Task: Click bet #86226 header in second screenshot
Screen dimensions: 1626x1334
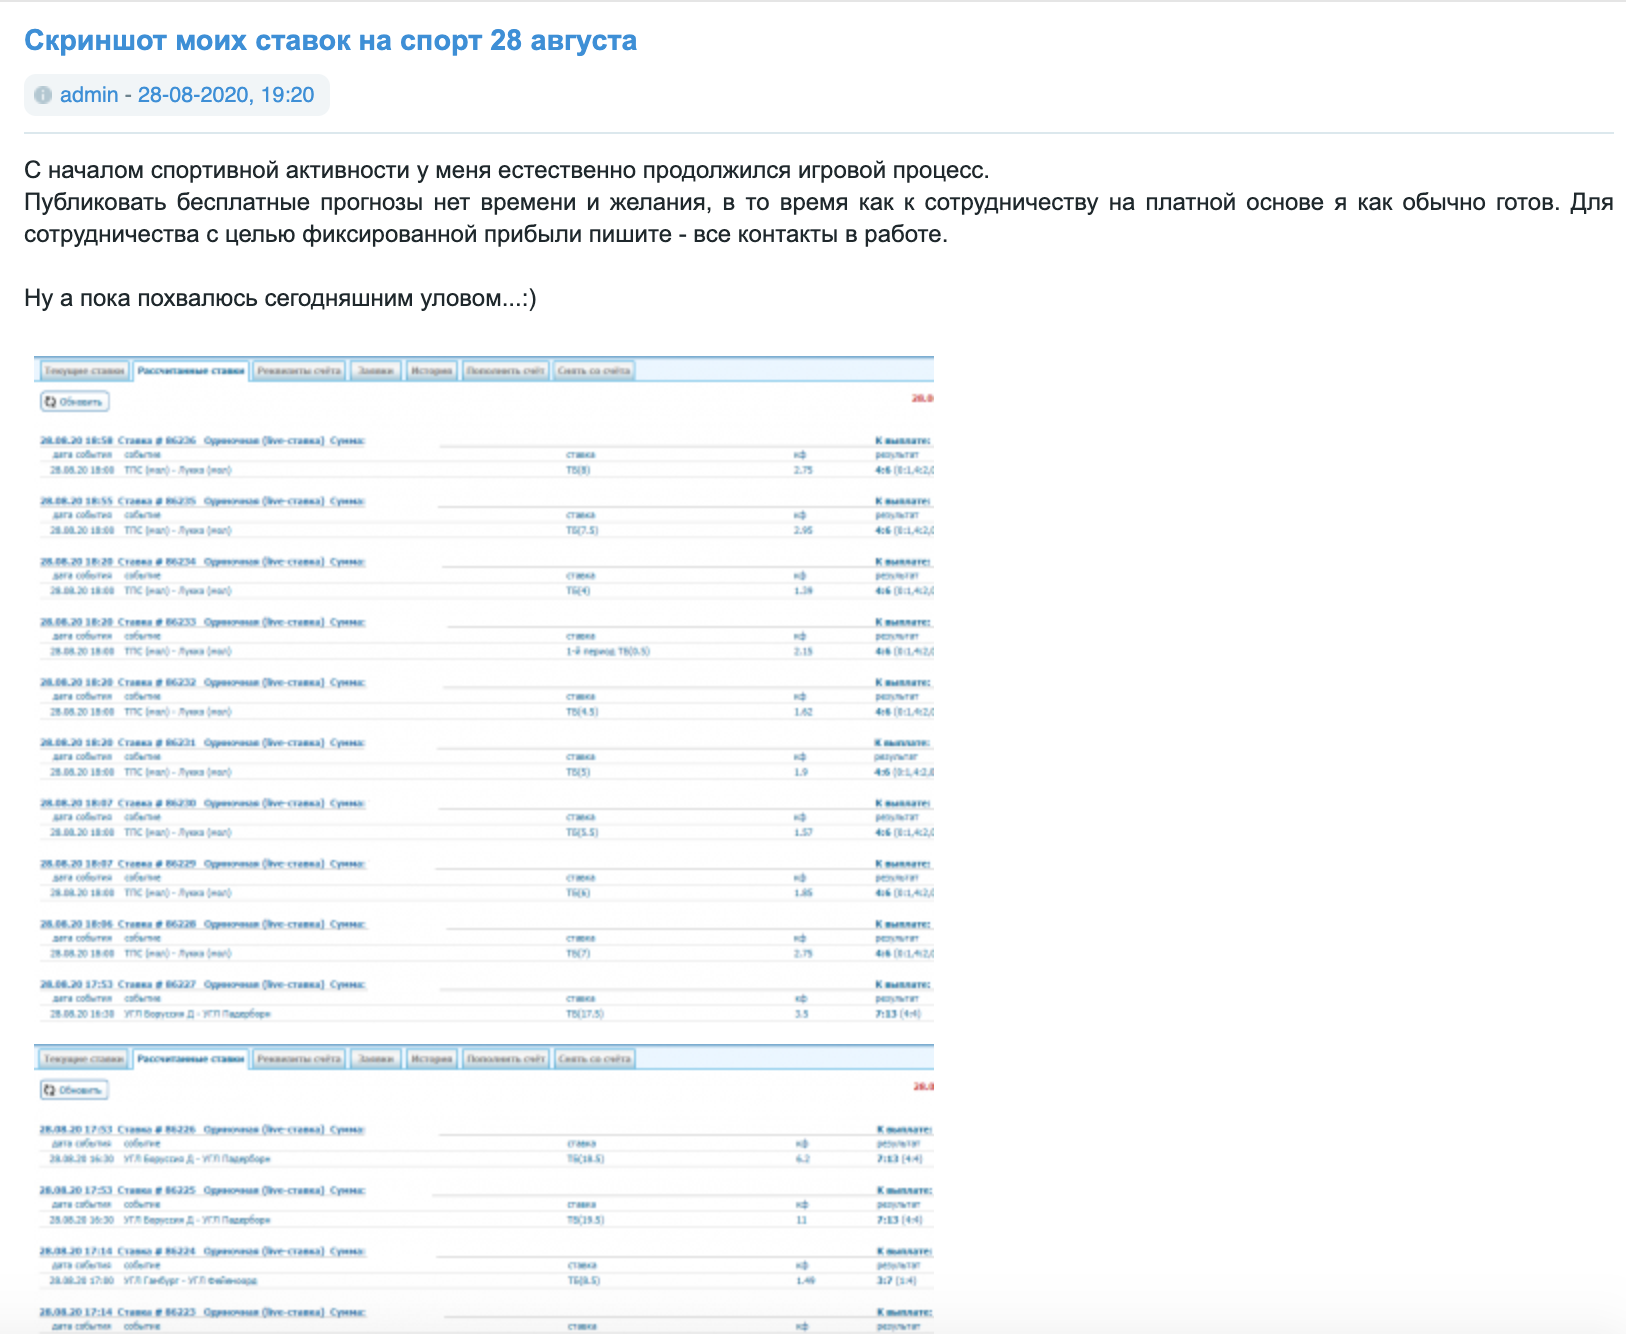Action: click(202, 1130)
